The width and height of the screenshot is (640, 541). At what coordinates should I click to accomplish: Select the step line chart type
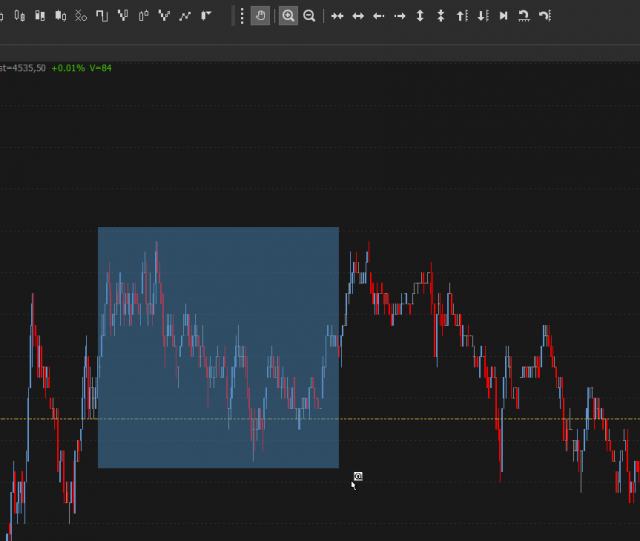pos(102,16)
